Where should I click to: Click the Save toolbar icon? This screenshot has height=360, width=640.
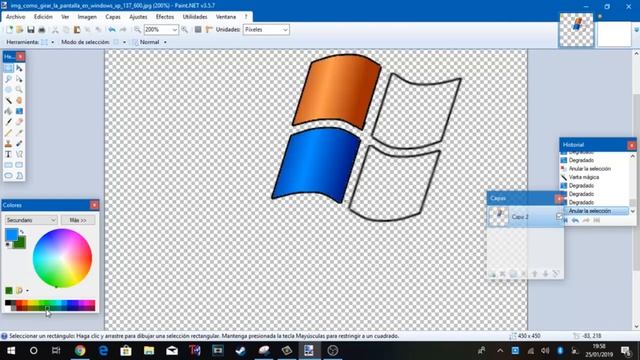31,30
